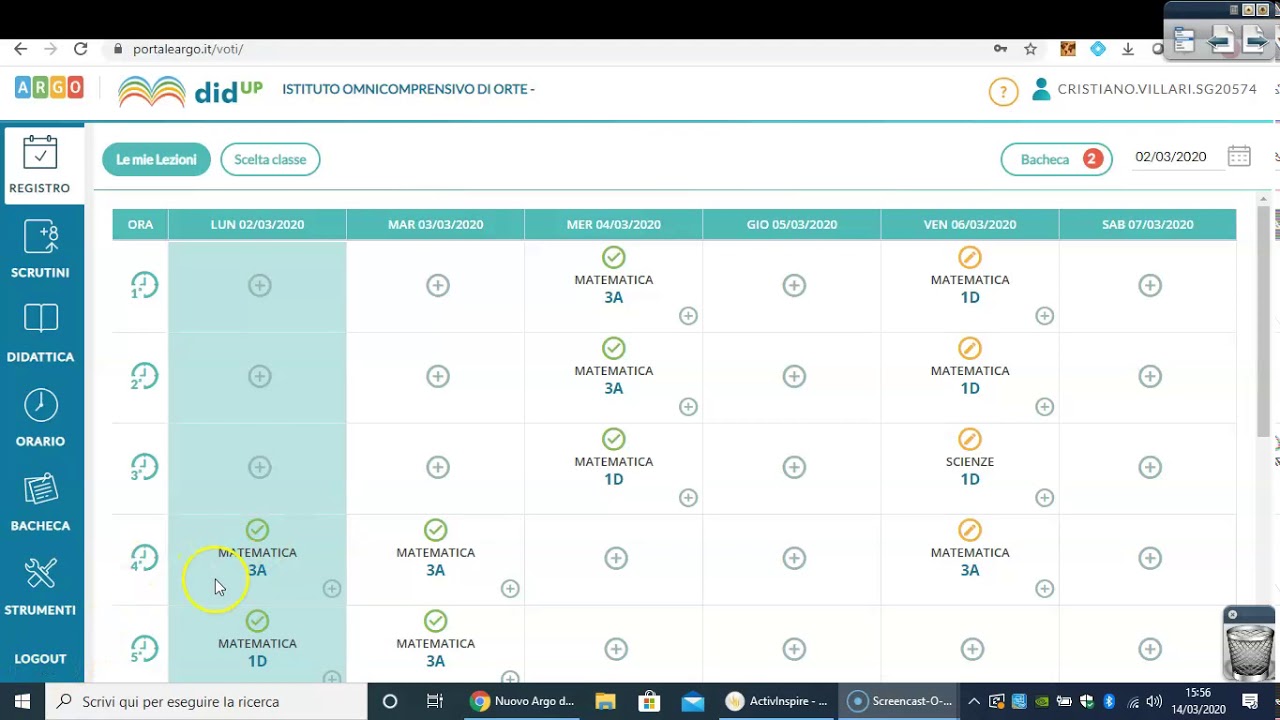
Task: Open the Scrutini section in sidebar
Action: click(x=40, y=250)
